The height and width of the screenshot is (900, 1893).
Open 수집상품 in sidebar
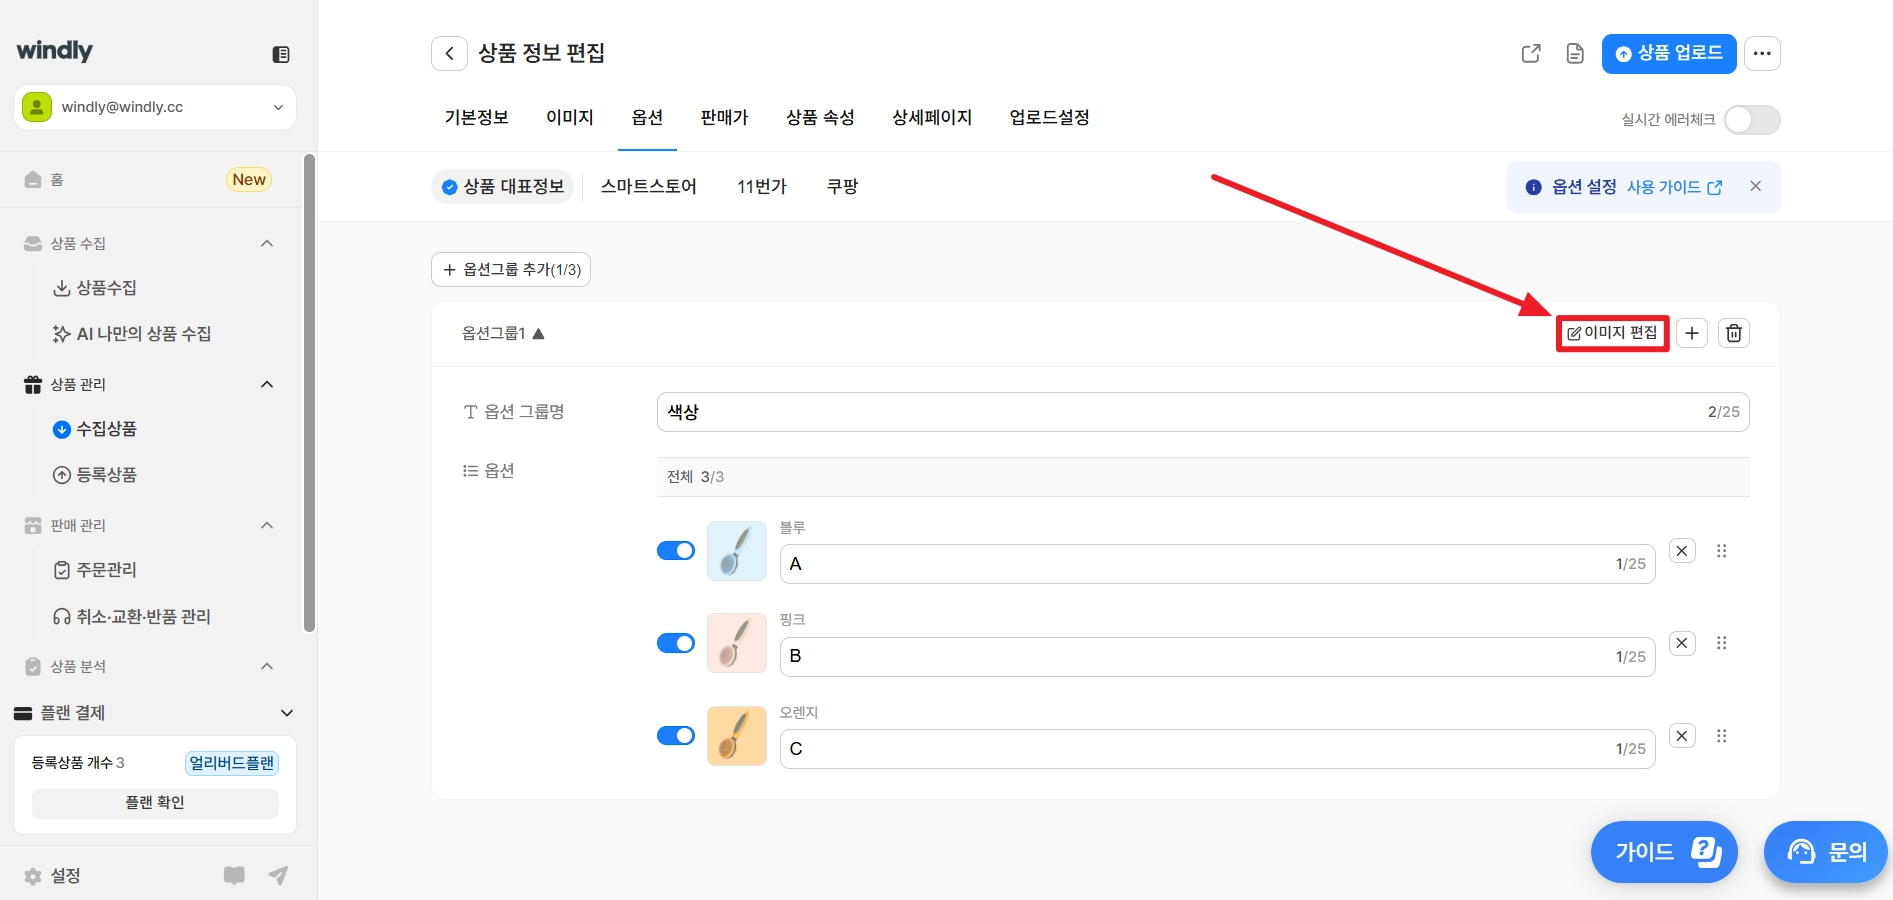click(95, 429)
